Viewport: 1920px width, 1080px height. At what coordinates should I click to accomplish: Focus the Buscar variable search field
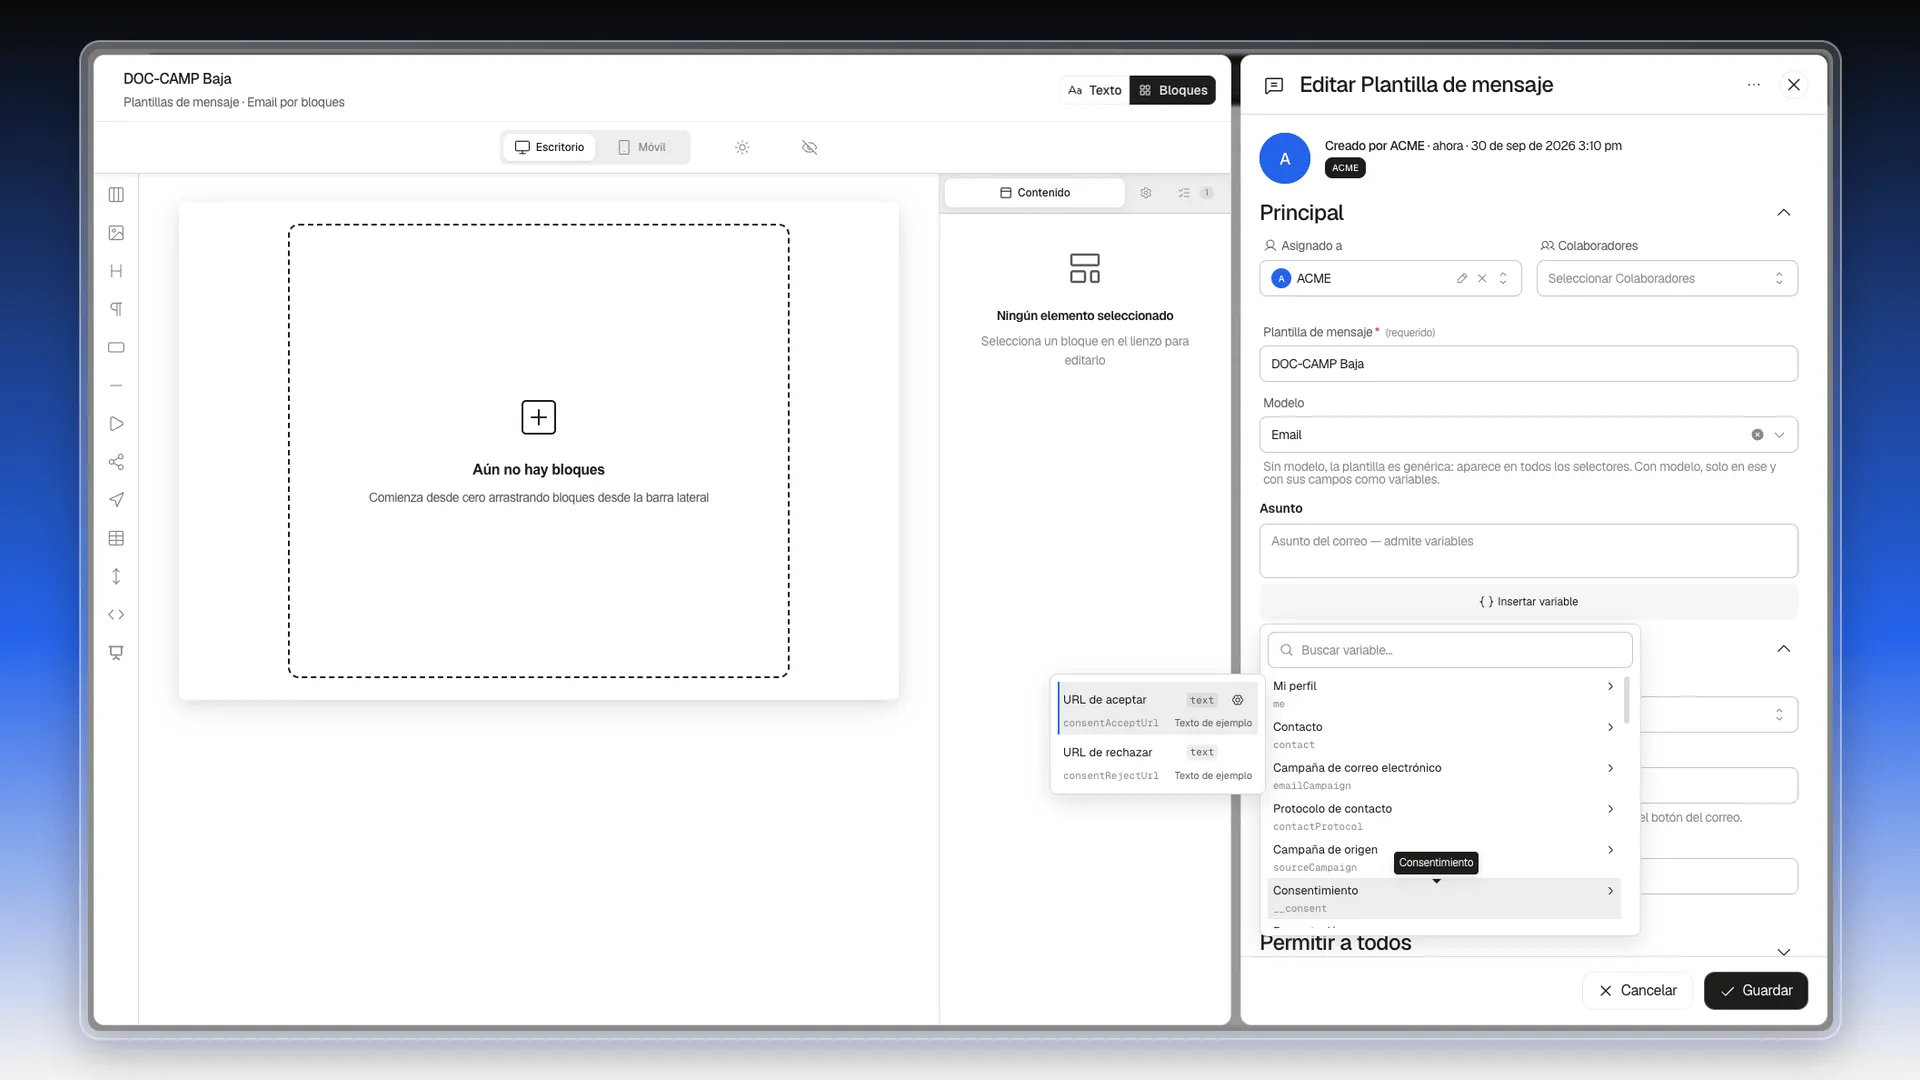(1450, 650)
